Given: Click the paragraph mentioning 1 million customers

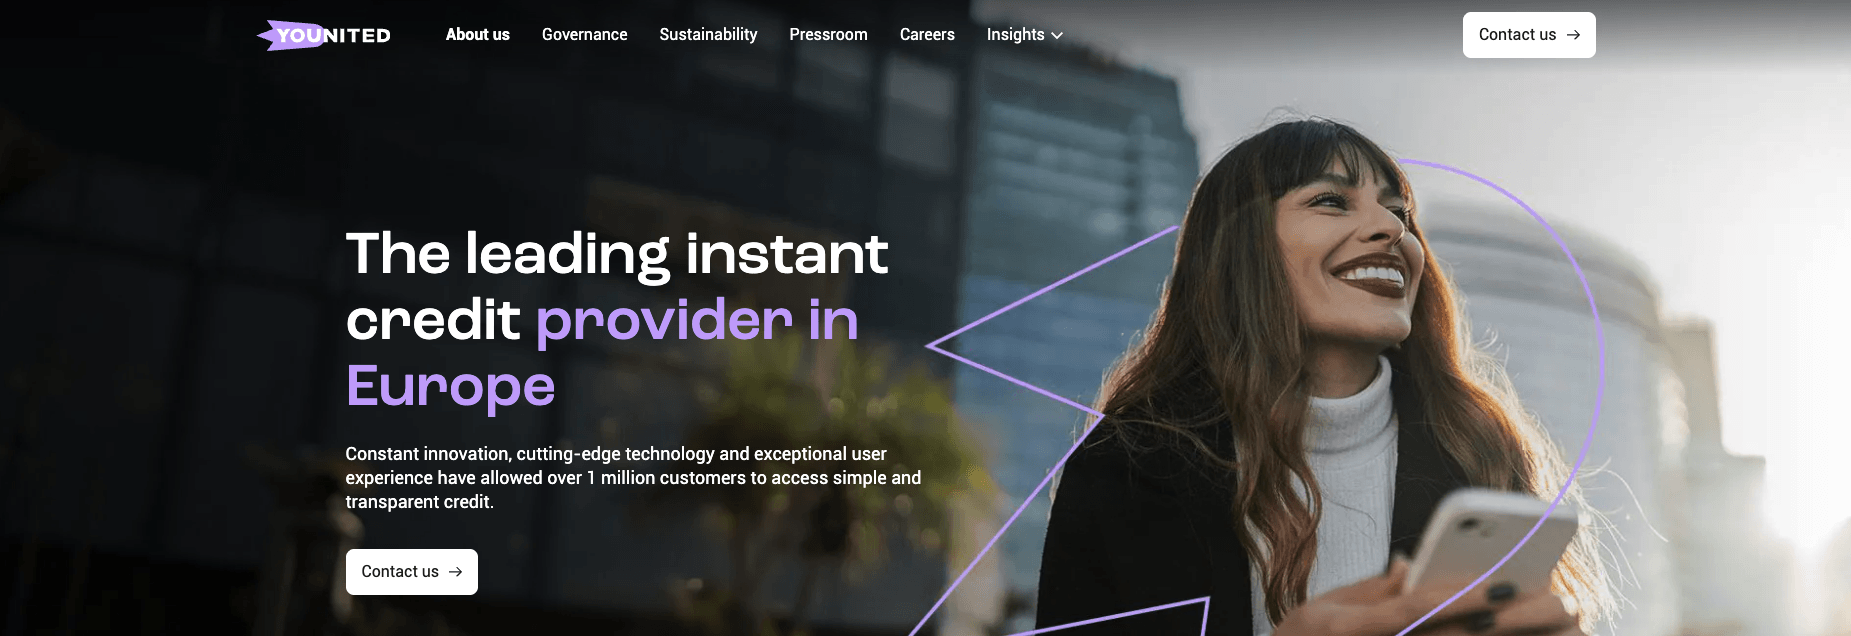Looking at the screenshot, I should [x=633, y=478].
